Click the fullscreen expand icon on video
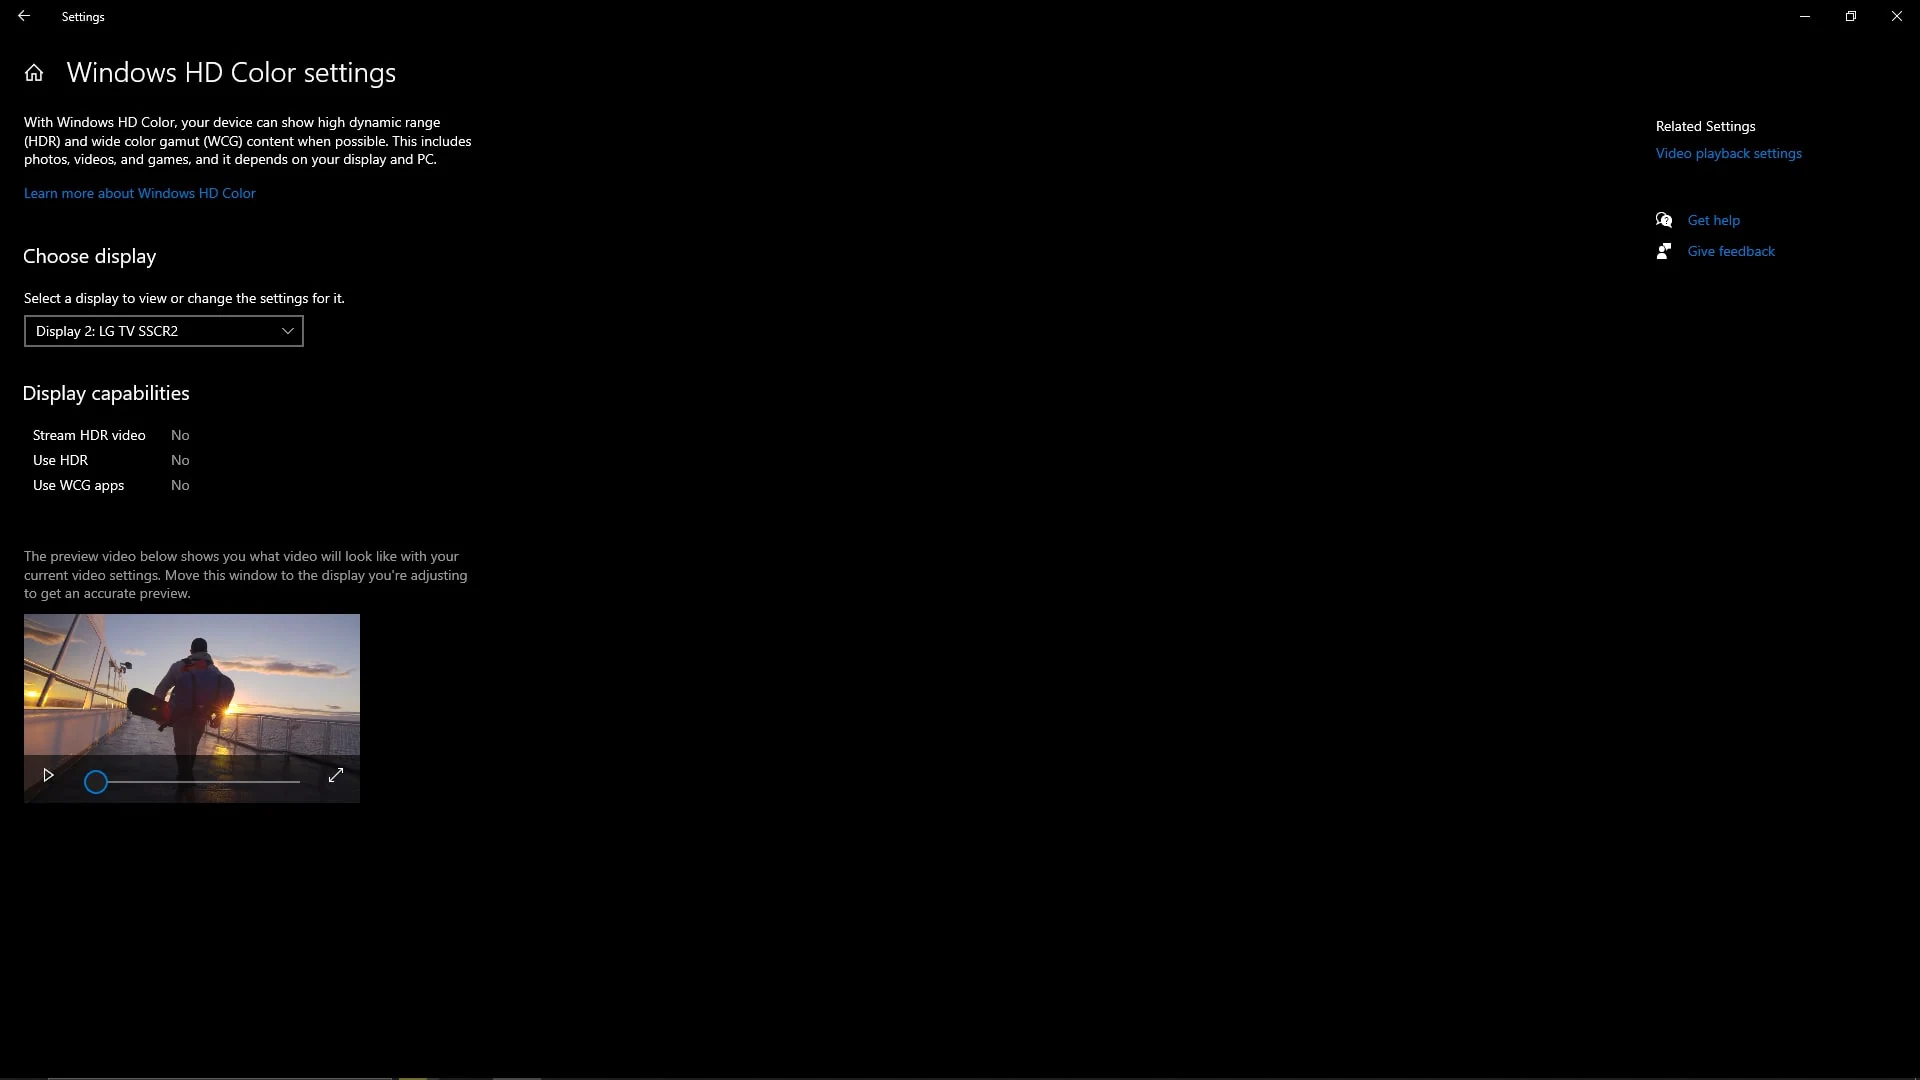 tap(336, 775)
